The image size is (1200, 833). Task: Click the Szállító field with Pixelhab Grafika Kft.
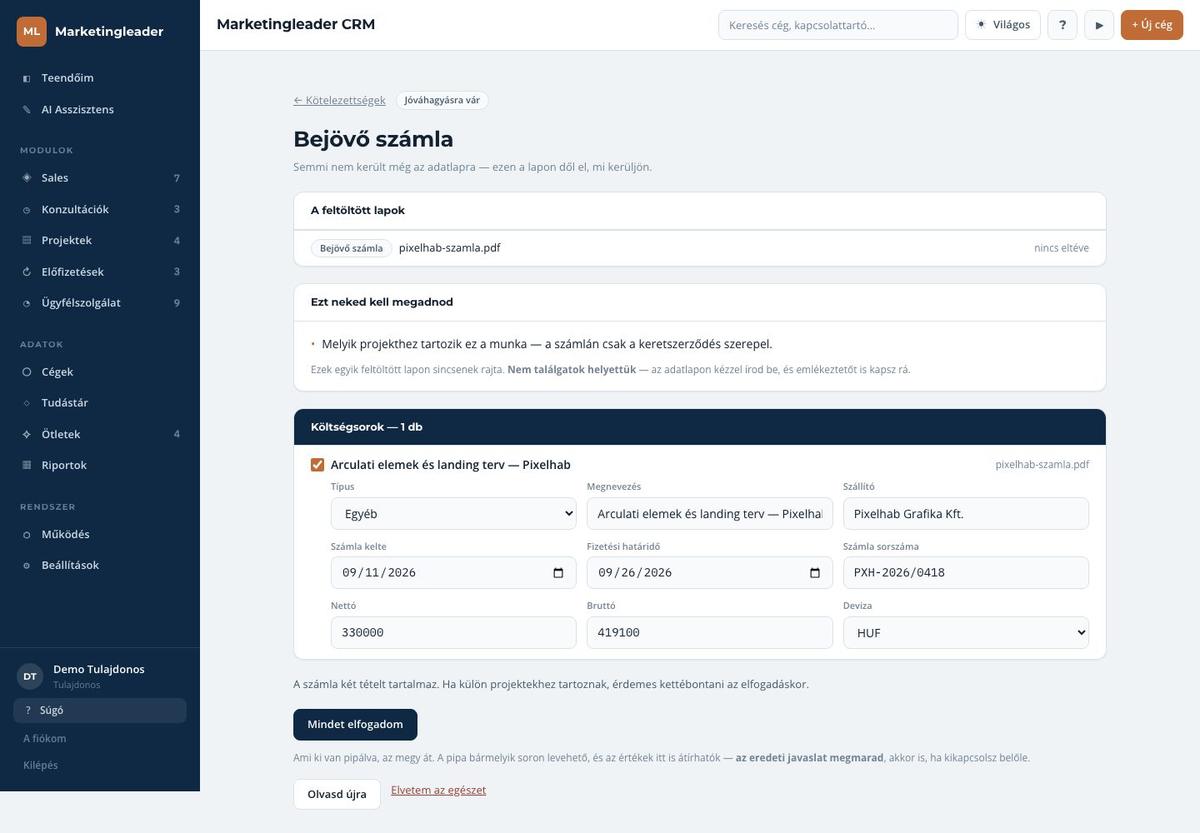pyautogui.click(x=966, y=514)
